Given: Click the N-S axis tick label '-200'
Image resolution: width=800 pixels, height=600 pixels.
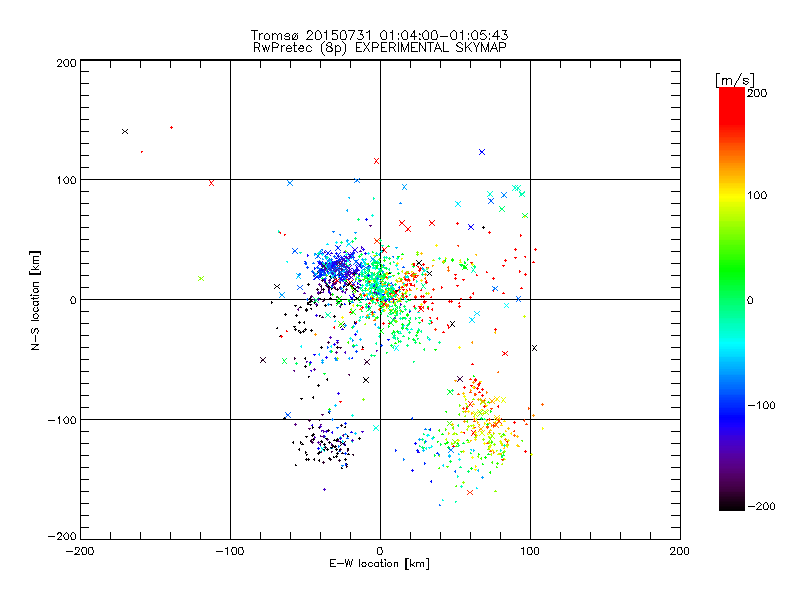Looking at the screenshot, I should (x=62, y=536).
